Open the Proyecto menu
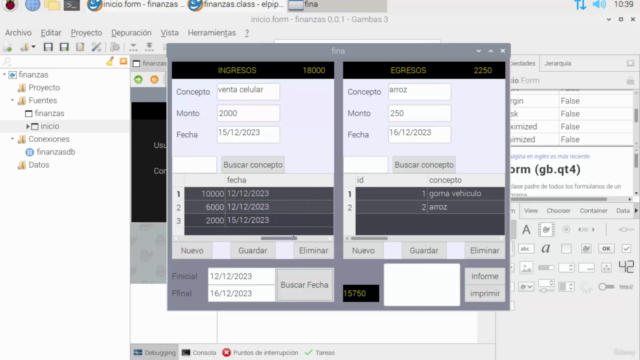The width and height of the screenshot is (640, 360). [86, 33]
